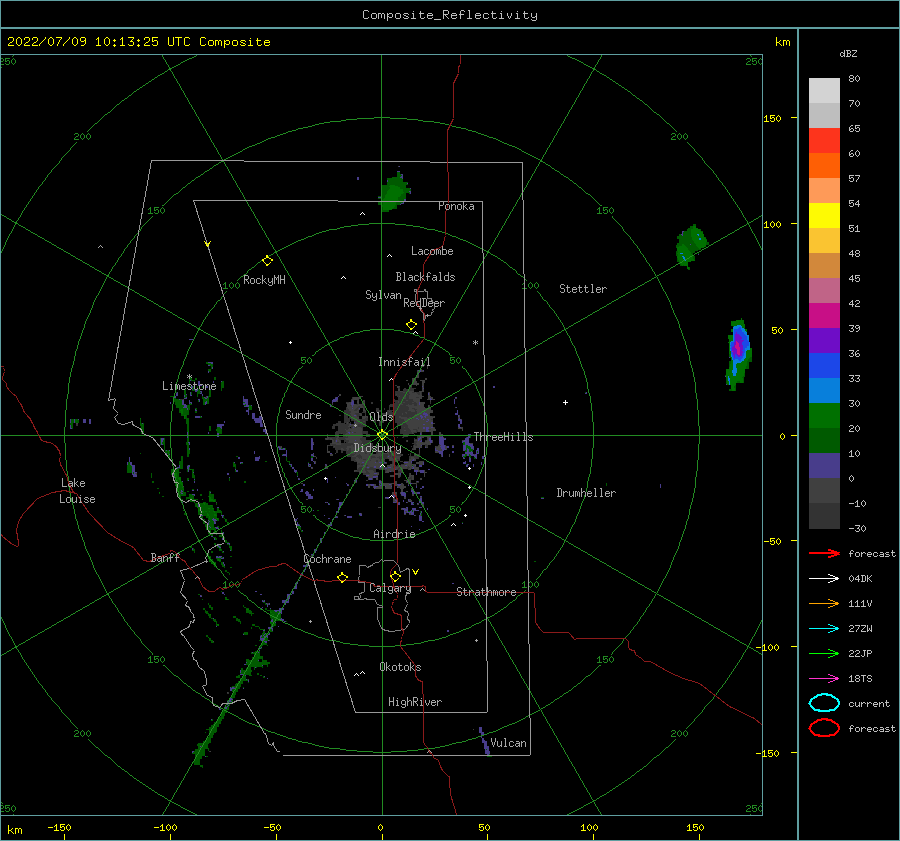Click the yellow diamond marker above RockyMH
The height and width of the screenshot is (841, 900).
pyautogui.click(x=267, y=261)
